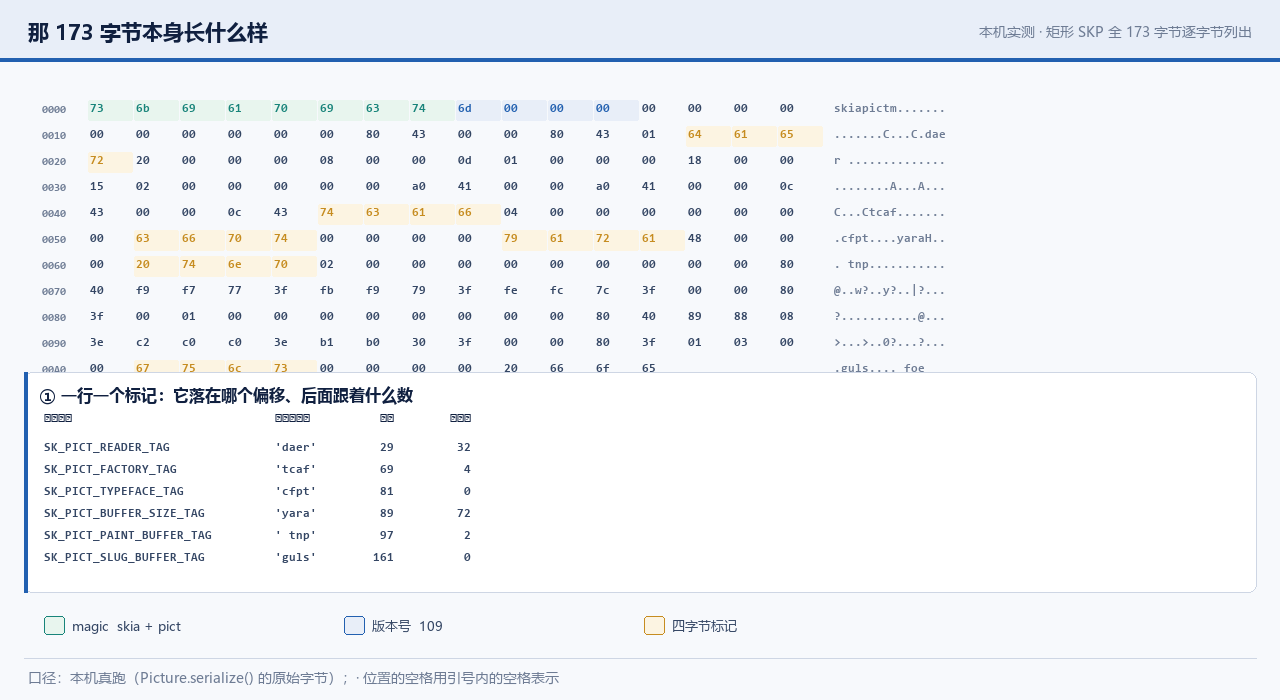Image resolution: width=1280 pixels, height=700 pixels.
Task: Click the table cell 'SK_PICT_SLUG_BUFFER_TAG'
Action: tap(124, 557)
